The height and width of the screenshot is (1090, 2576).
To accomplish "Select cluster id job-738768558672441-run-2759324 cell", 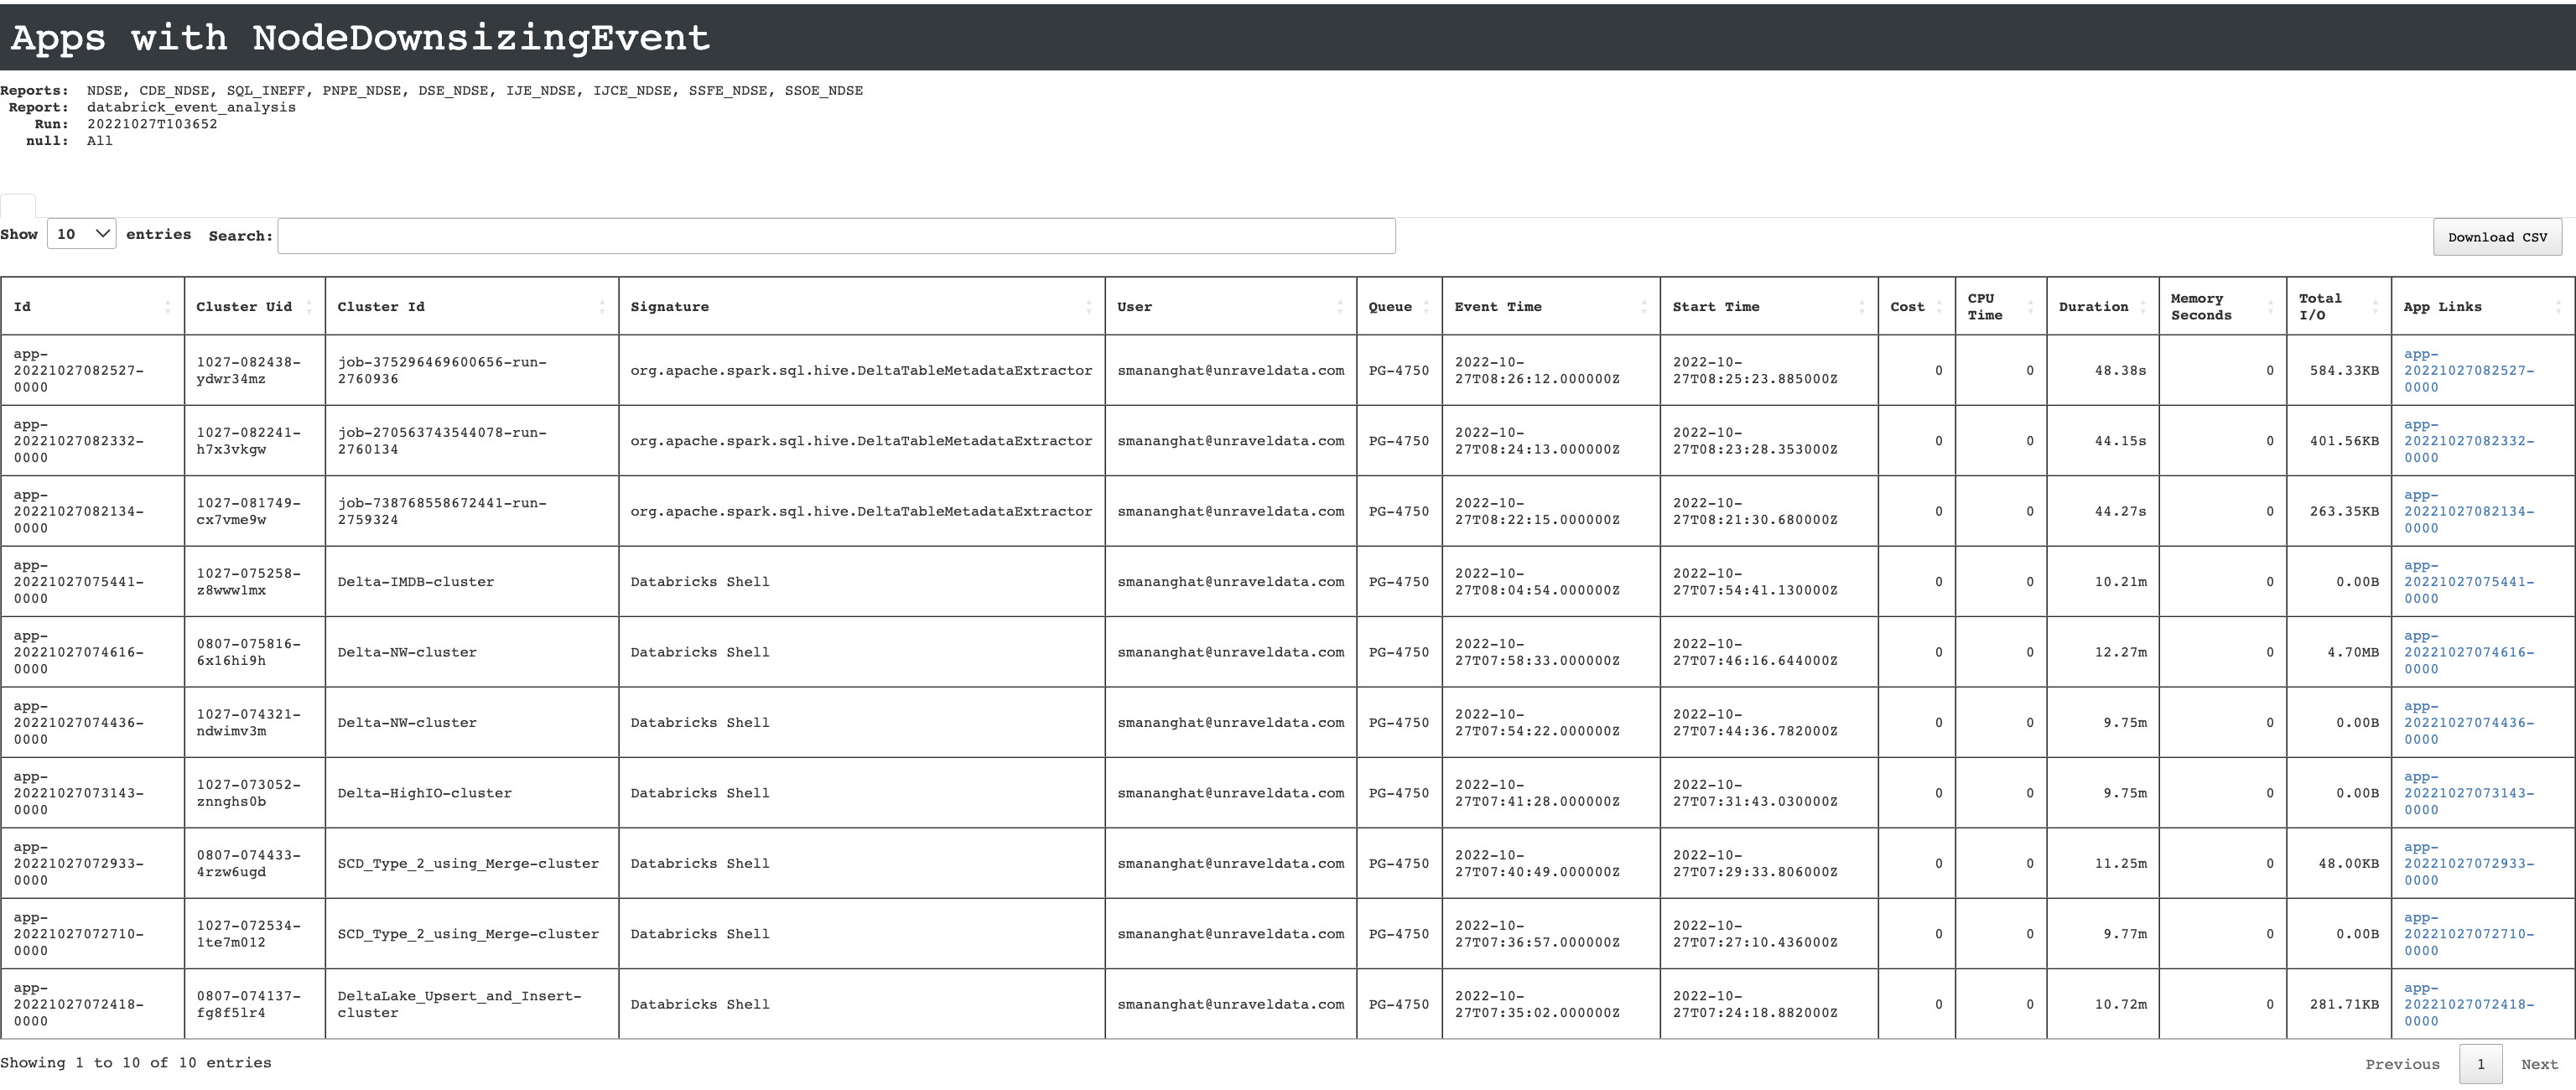I will pyautogui.click(x=472, y=511).
